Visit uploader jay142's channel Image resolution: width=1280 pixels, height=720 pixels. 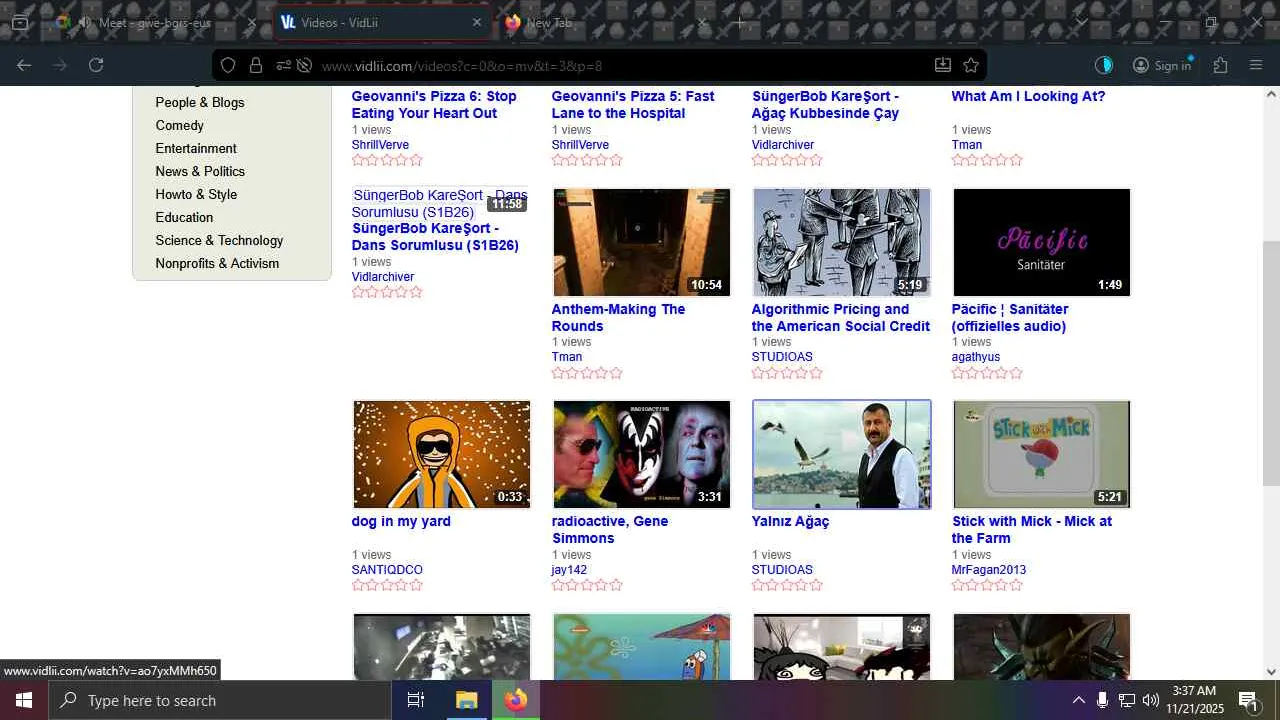pos(569,570)
